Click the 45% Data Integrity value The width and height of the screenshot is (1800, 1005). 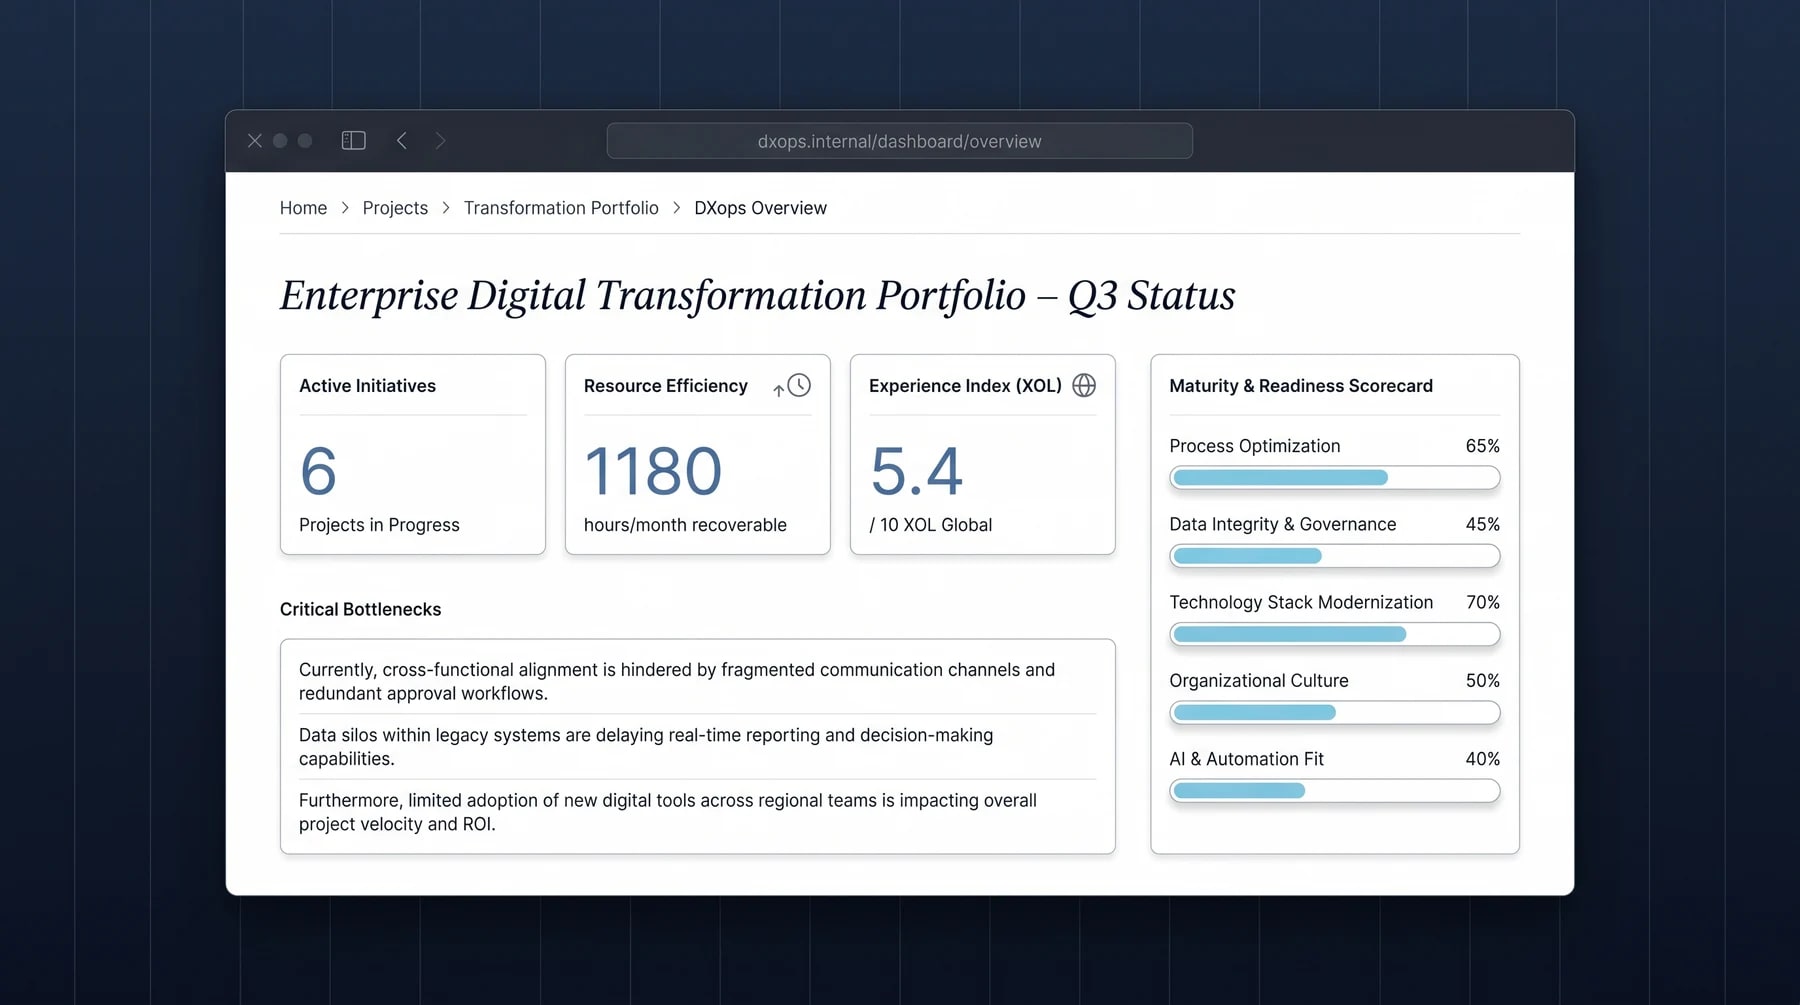pyautogui.click(x=1482, y=524)
